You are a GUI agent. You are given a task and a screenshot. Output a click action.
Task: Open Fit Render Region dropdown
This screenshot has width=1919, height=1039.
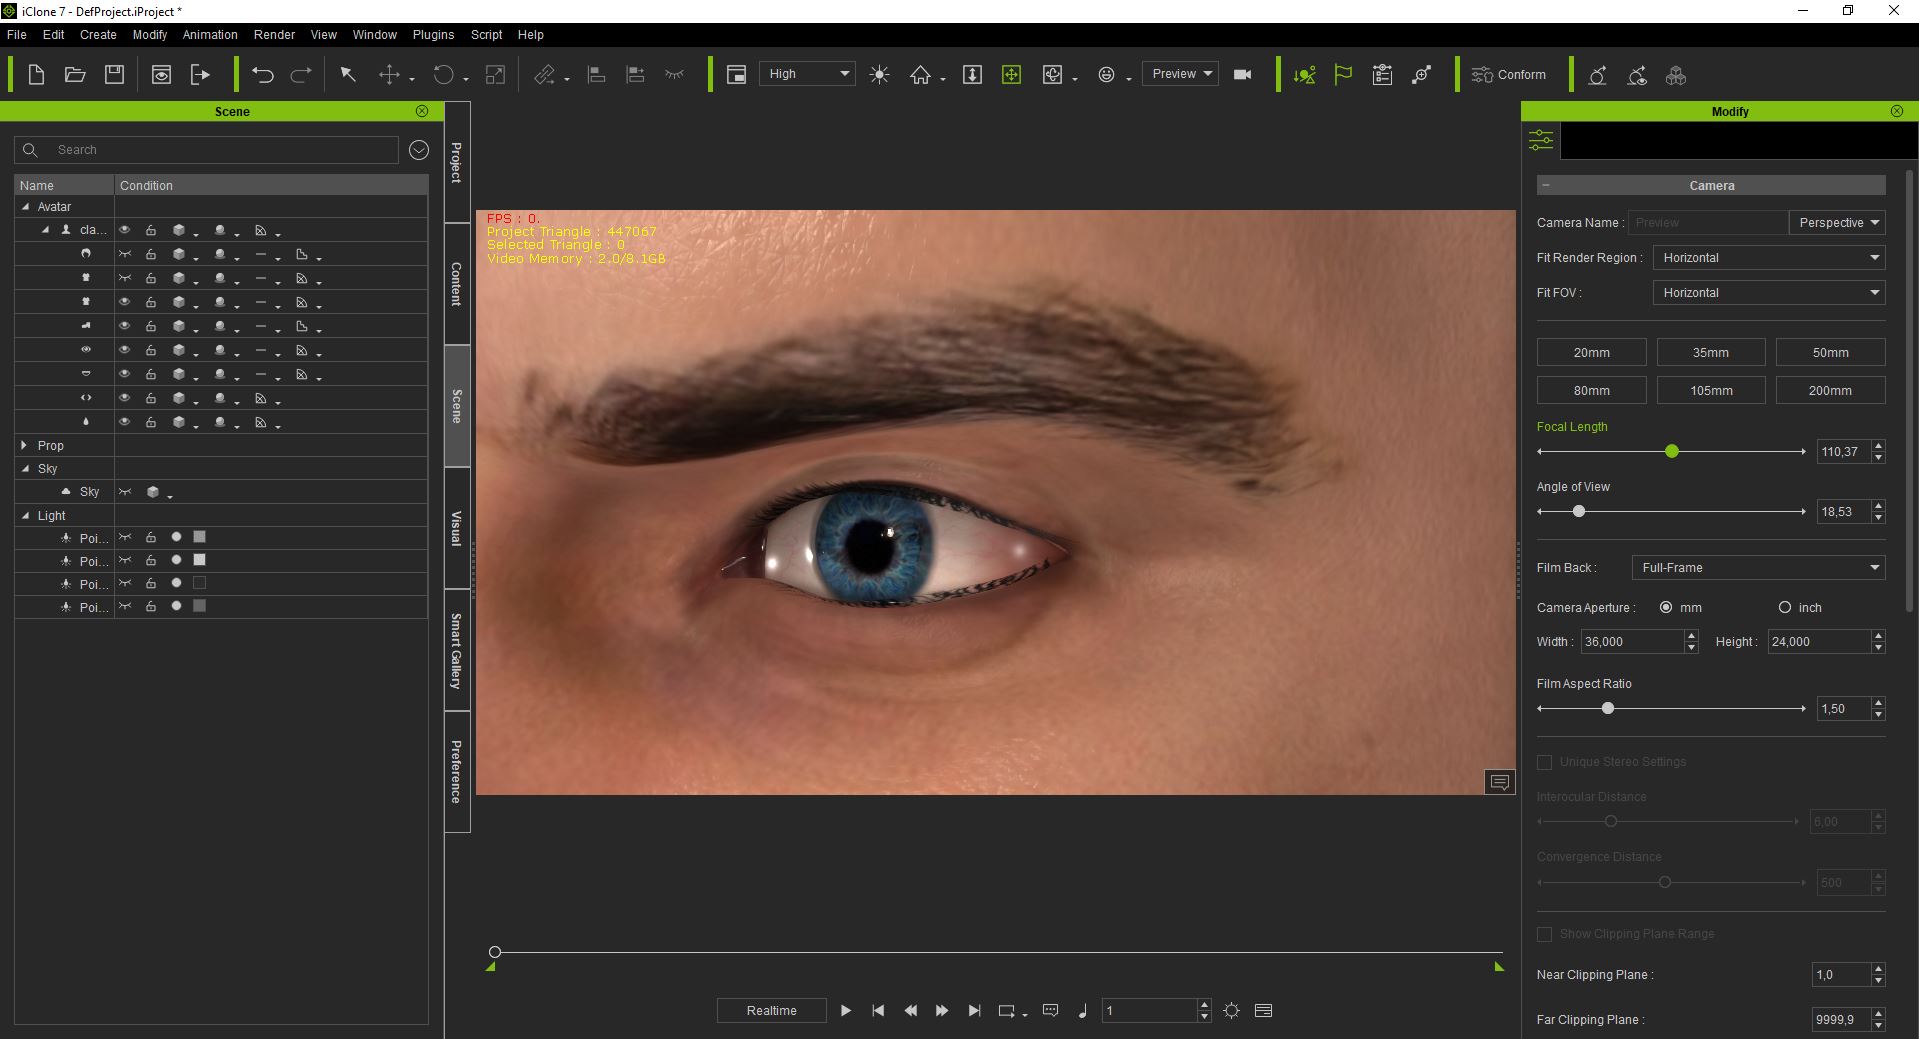pyautogui.click(x=1768, y=258)
